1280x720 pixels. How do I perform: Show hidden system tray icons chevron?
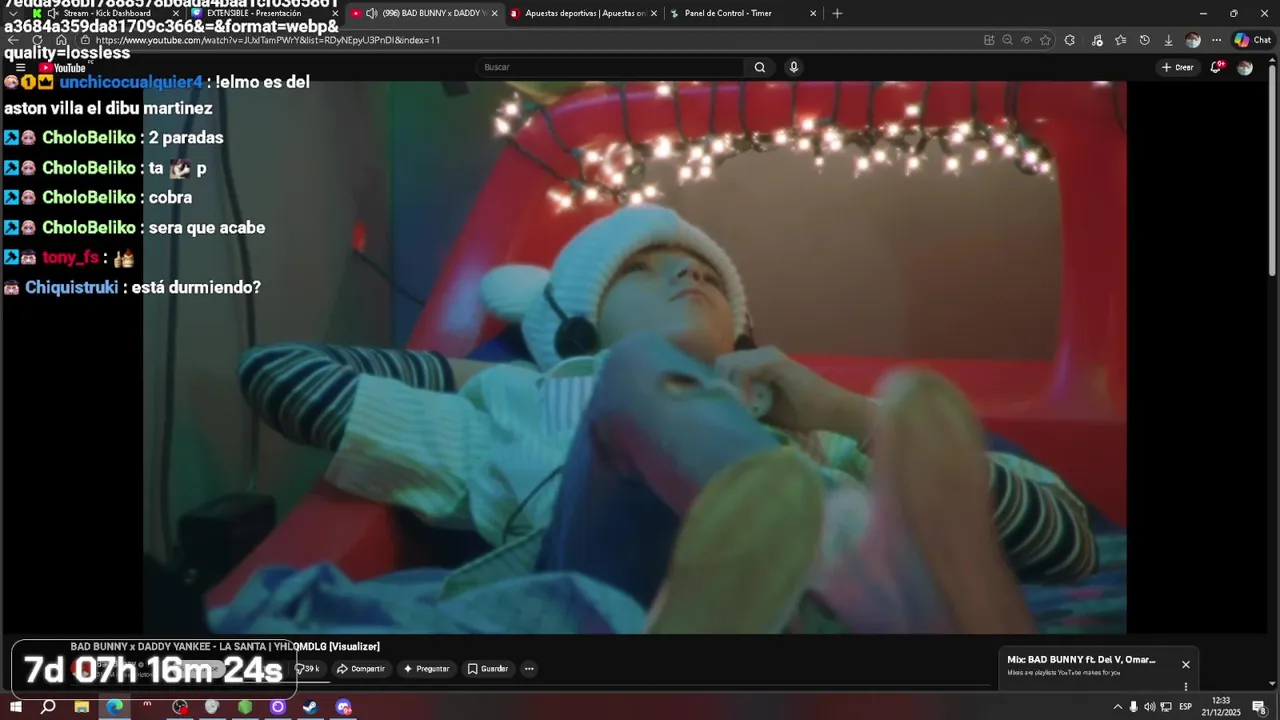[1118, 707]
